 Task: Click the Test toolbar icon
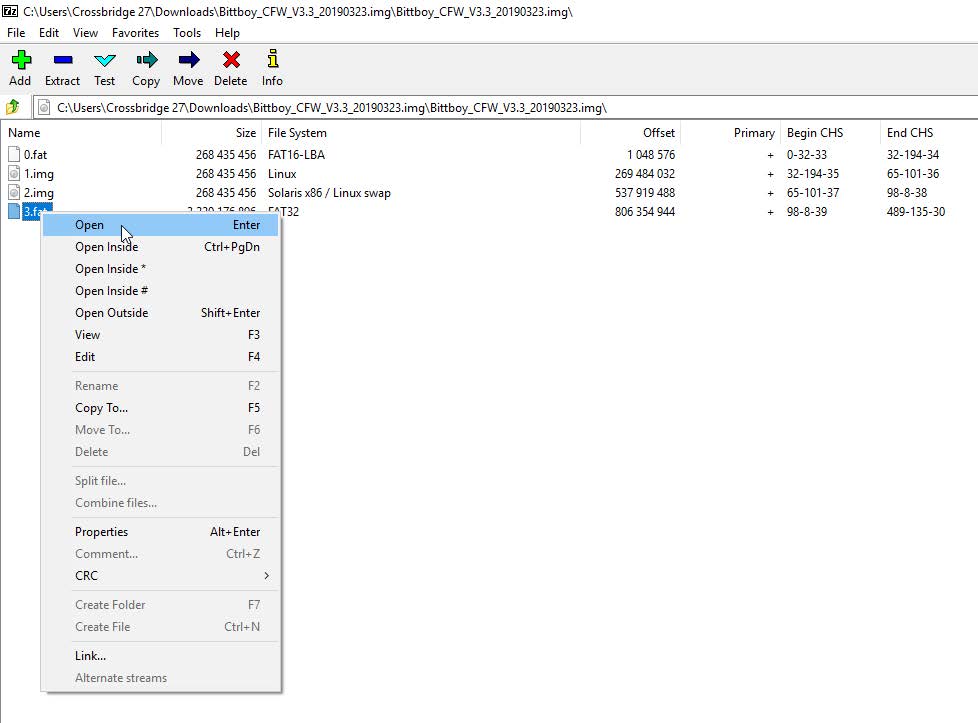pyautogui.click(x=105, y=60)
